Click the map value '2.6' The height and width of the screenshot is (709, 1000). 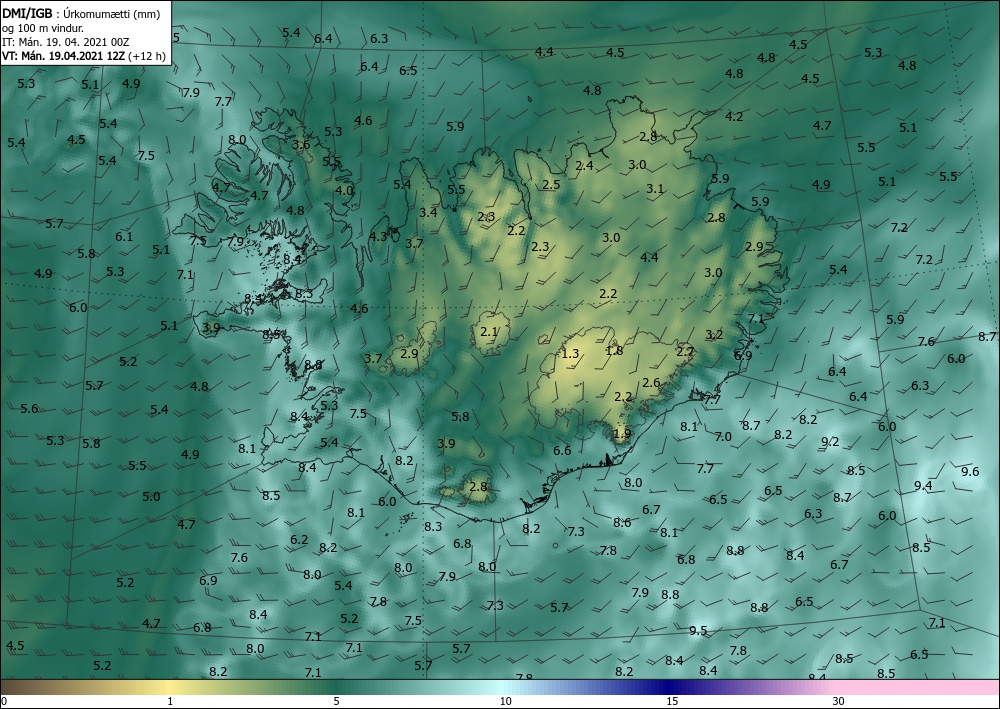pyautogui.click(x=651, y=383)
